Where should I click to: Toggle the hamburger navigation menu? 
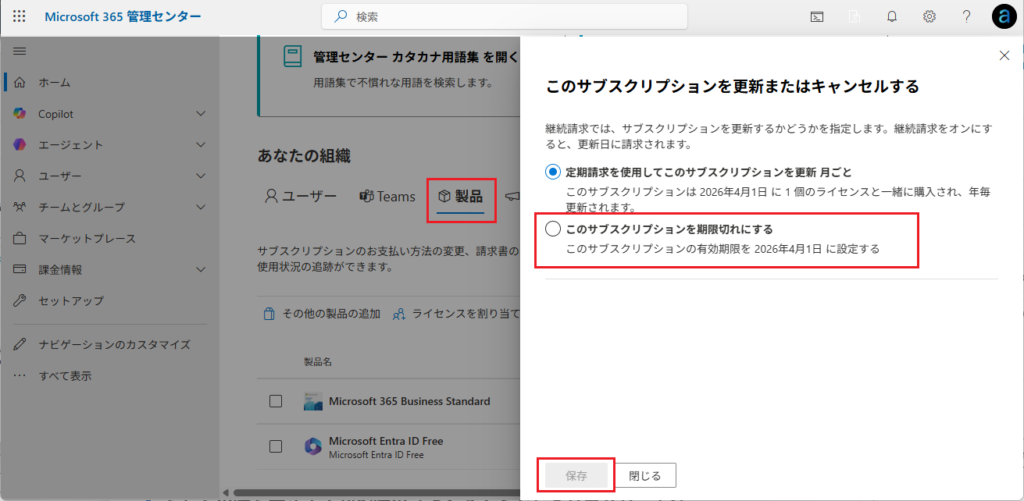pyautogui.click(x=20, y=51)
